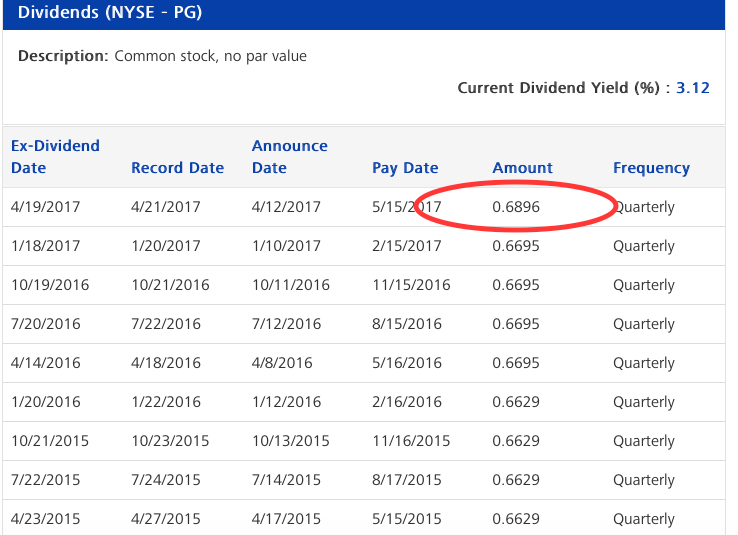Click amount 0.6695 in the 1/18/2017 row
The height and width of the screenshot is (535, 738).
click(x=516, y=246)
